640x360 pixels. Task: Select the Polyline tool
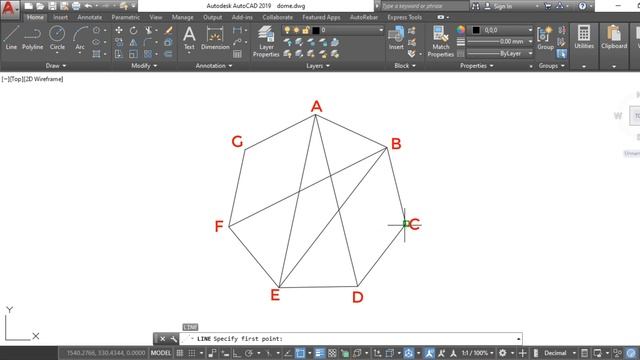click(32, 38)
